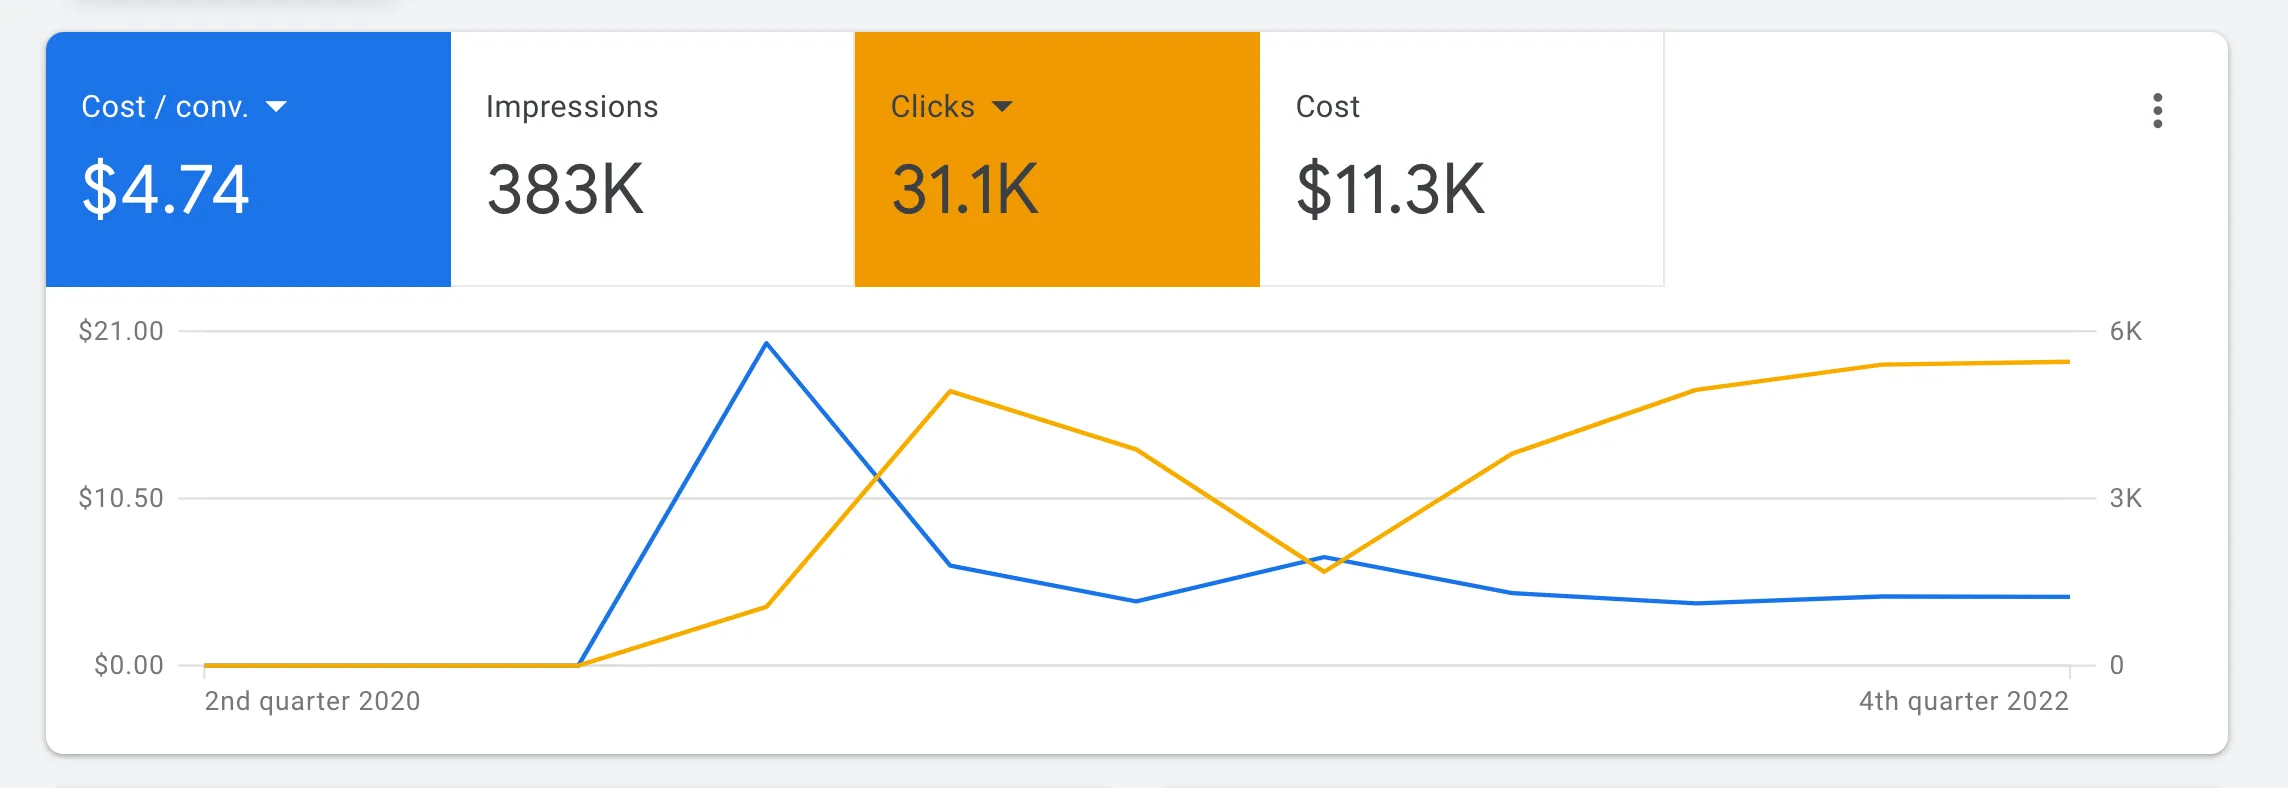Viewport: 2288px width, 788px height.
Task: Click the $21.00 left axis label
Action: [x=121, y=331]
